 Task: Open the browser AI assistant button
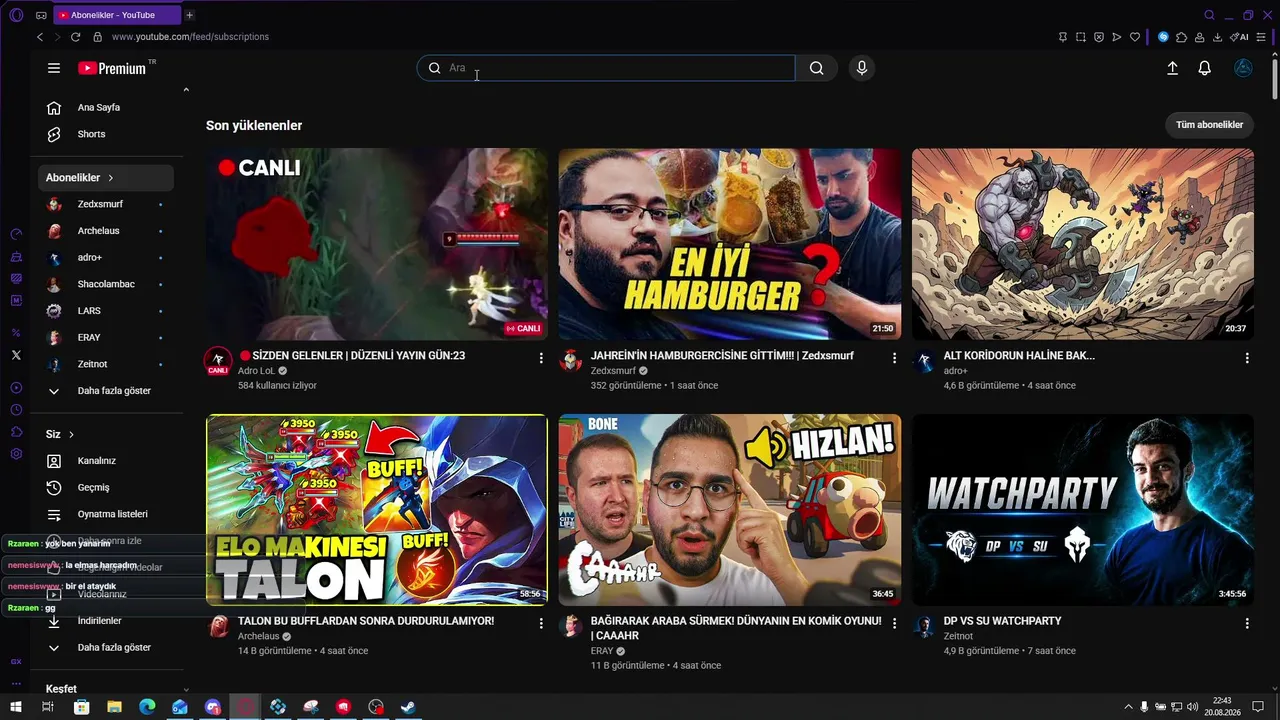(1240, 37)
